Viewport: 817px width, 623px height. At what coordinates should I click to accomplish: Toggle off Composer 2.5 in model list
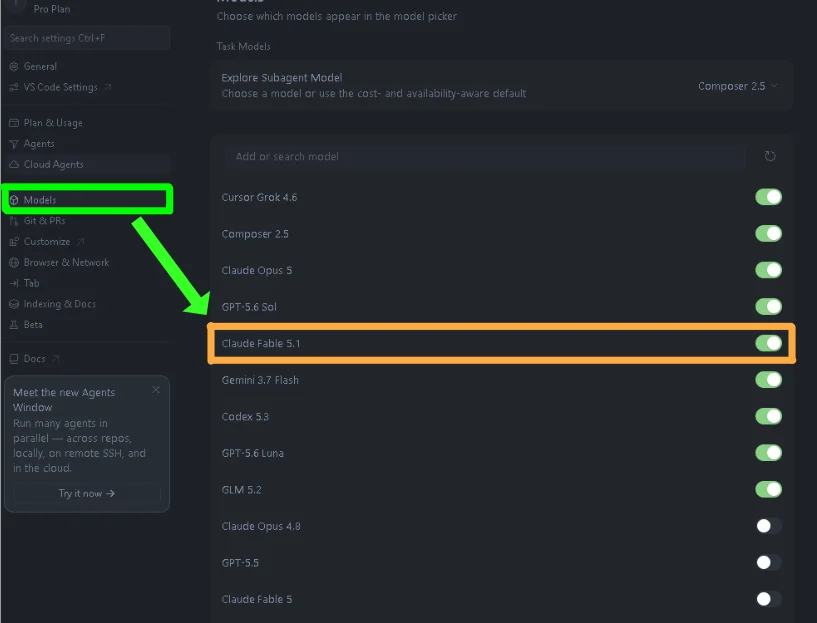[x=769, y=233]
